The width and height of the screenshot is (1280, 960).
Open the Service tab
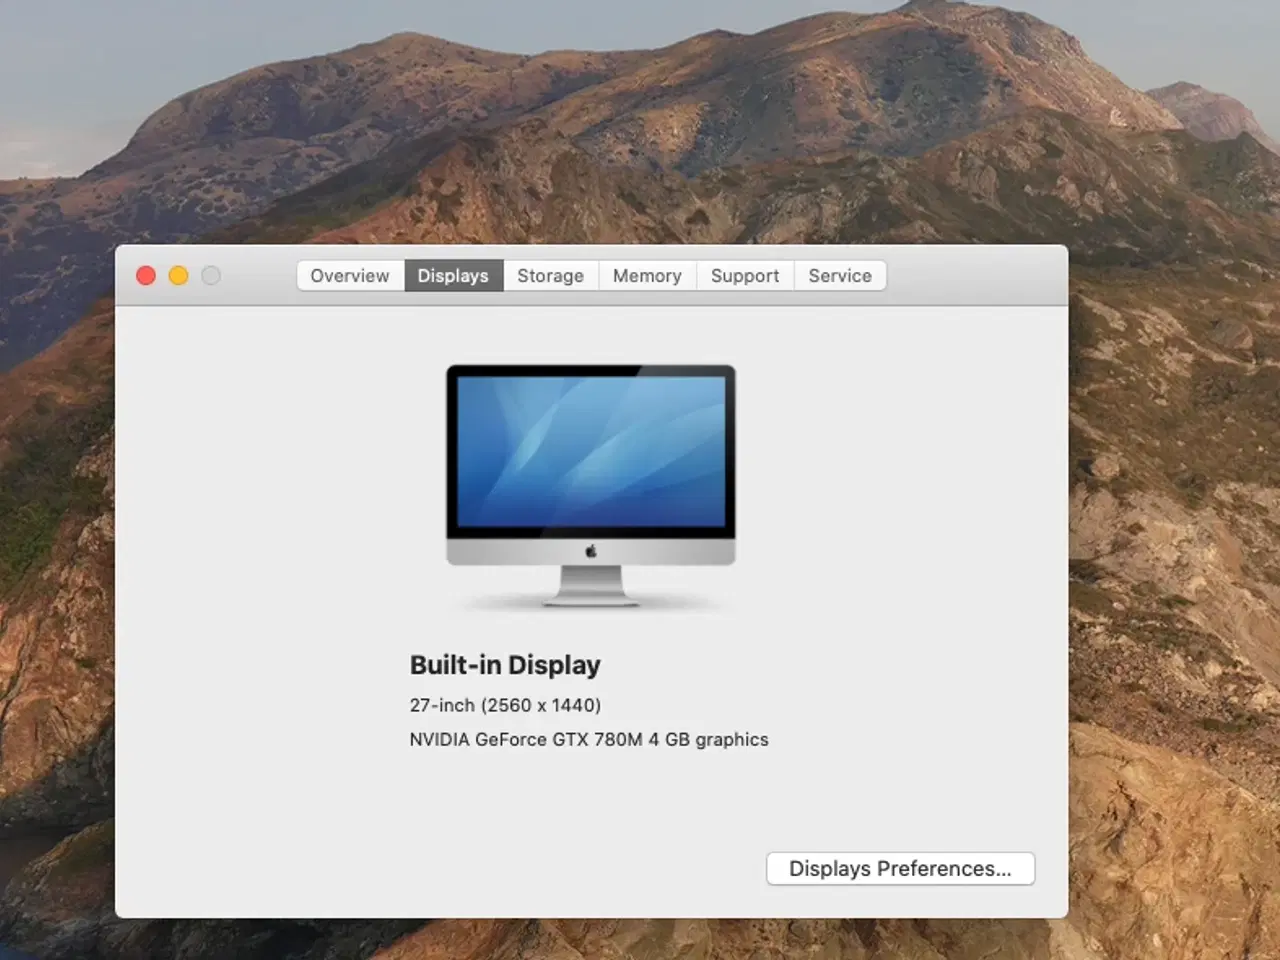[840, 275]
